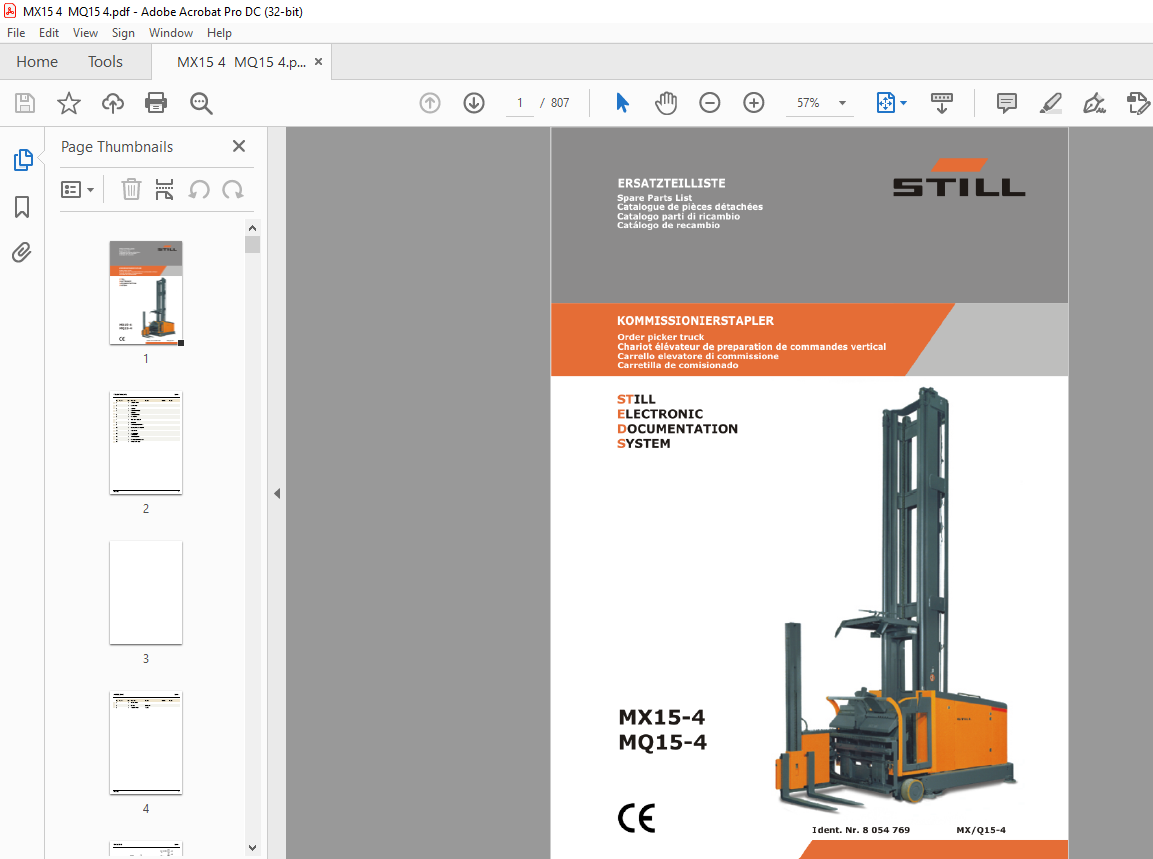This screenshot has width=1153, height=859.
Task: Open the Find text magnifier tool
Action: (x=201, y=103)
